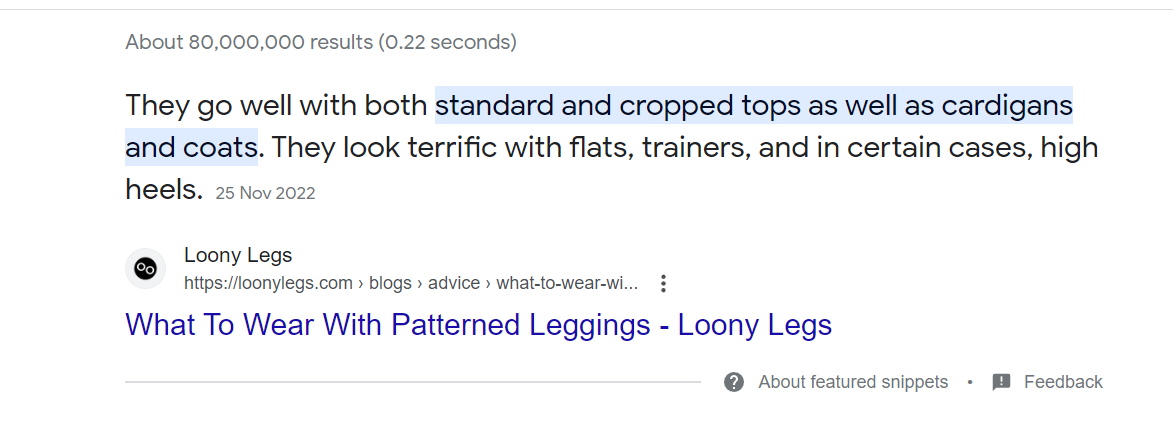The image size is (1173, 440).
Task: Click the Loony Legs site name
Action: 238,256
